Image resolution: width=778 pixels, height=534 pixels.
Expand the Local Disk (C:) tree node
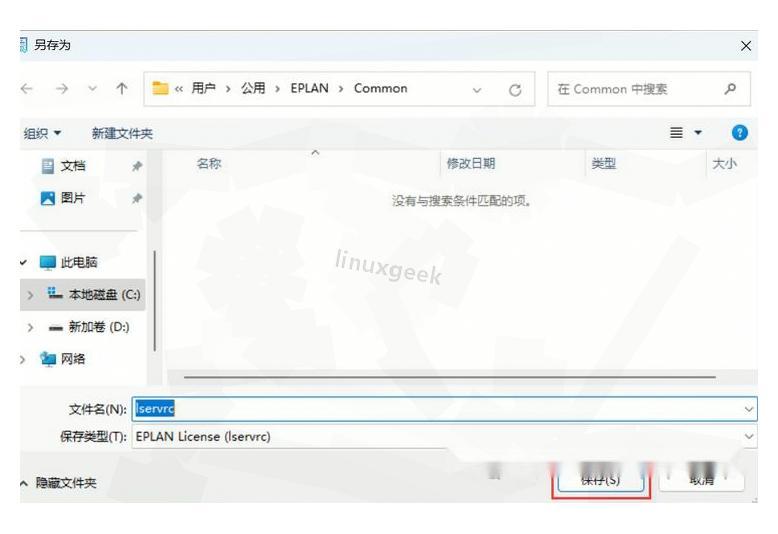click(30, 295)
